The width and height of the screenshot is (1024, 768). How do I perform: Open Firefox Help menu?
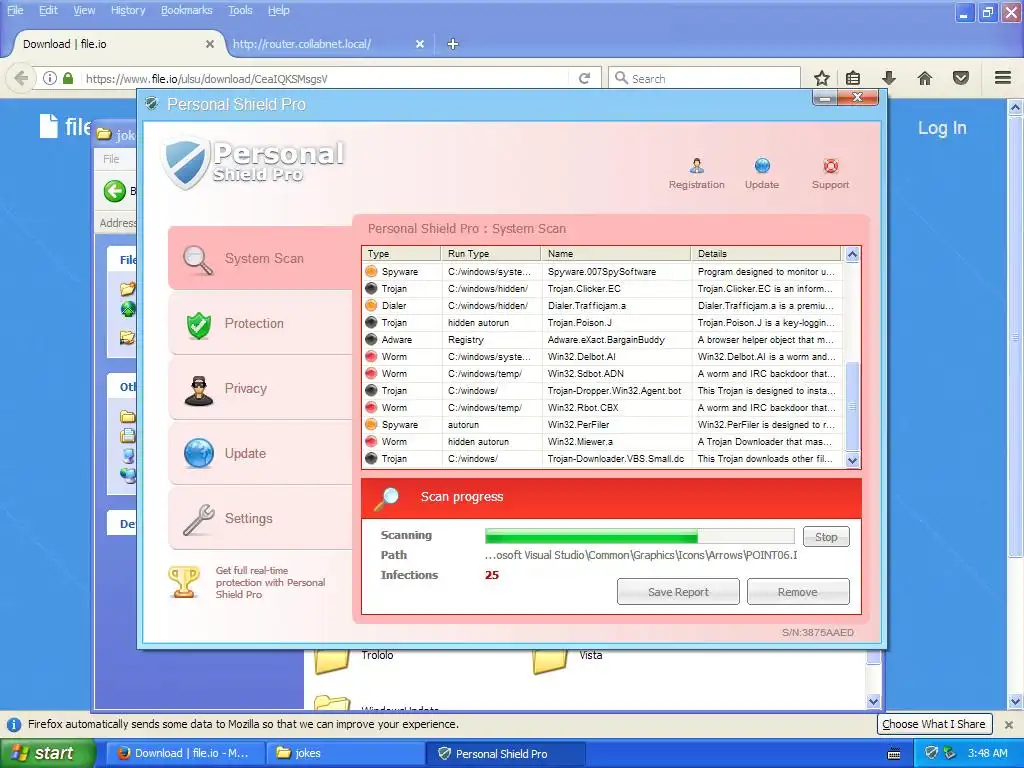[x=279, y=10]
